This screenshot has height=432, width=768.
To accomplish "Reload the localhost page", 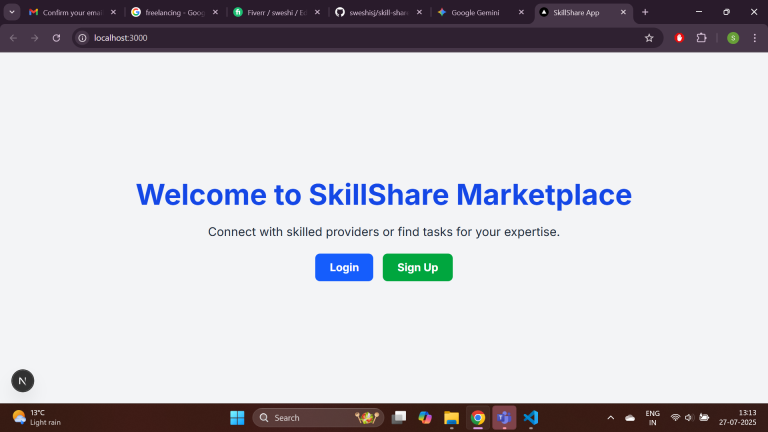I will (x=56, y=38).
